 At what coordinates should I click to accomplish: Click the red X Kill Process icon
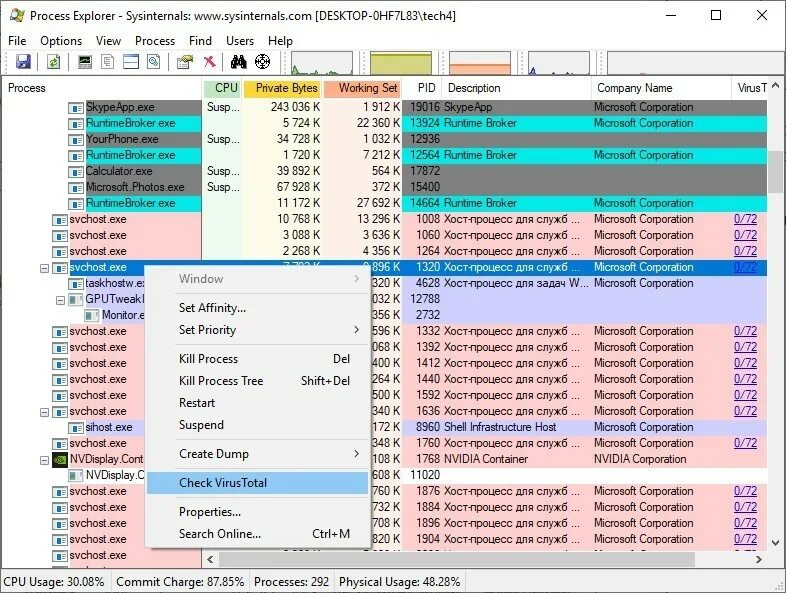(210, 62)
